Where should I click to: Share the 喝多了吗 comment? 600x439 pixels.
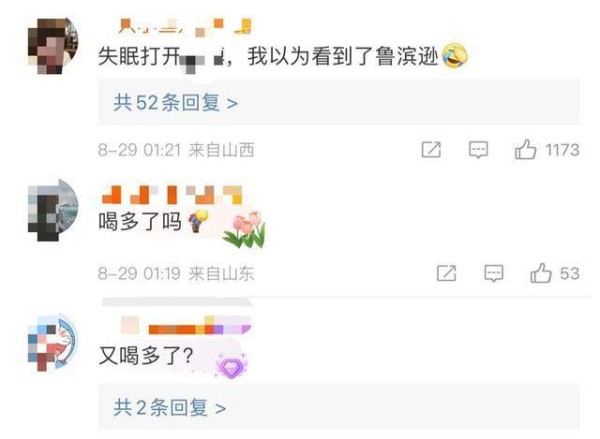click(447, 273)
